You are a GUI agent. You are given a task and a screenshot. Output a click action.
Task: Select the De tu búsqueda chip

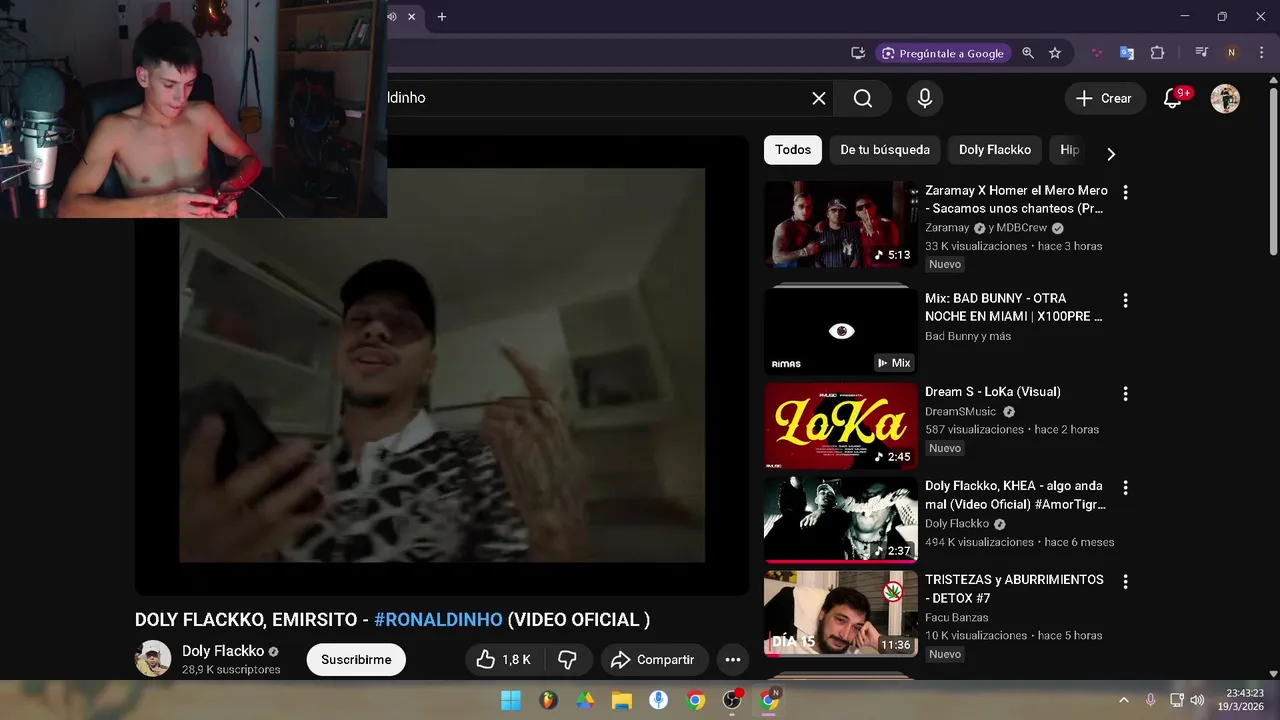pyautogui.click(x=885, y=150)
